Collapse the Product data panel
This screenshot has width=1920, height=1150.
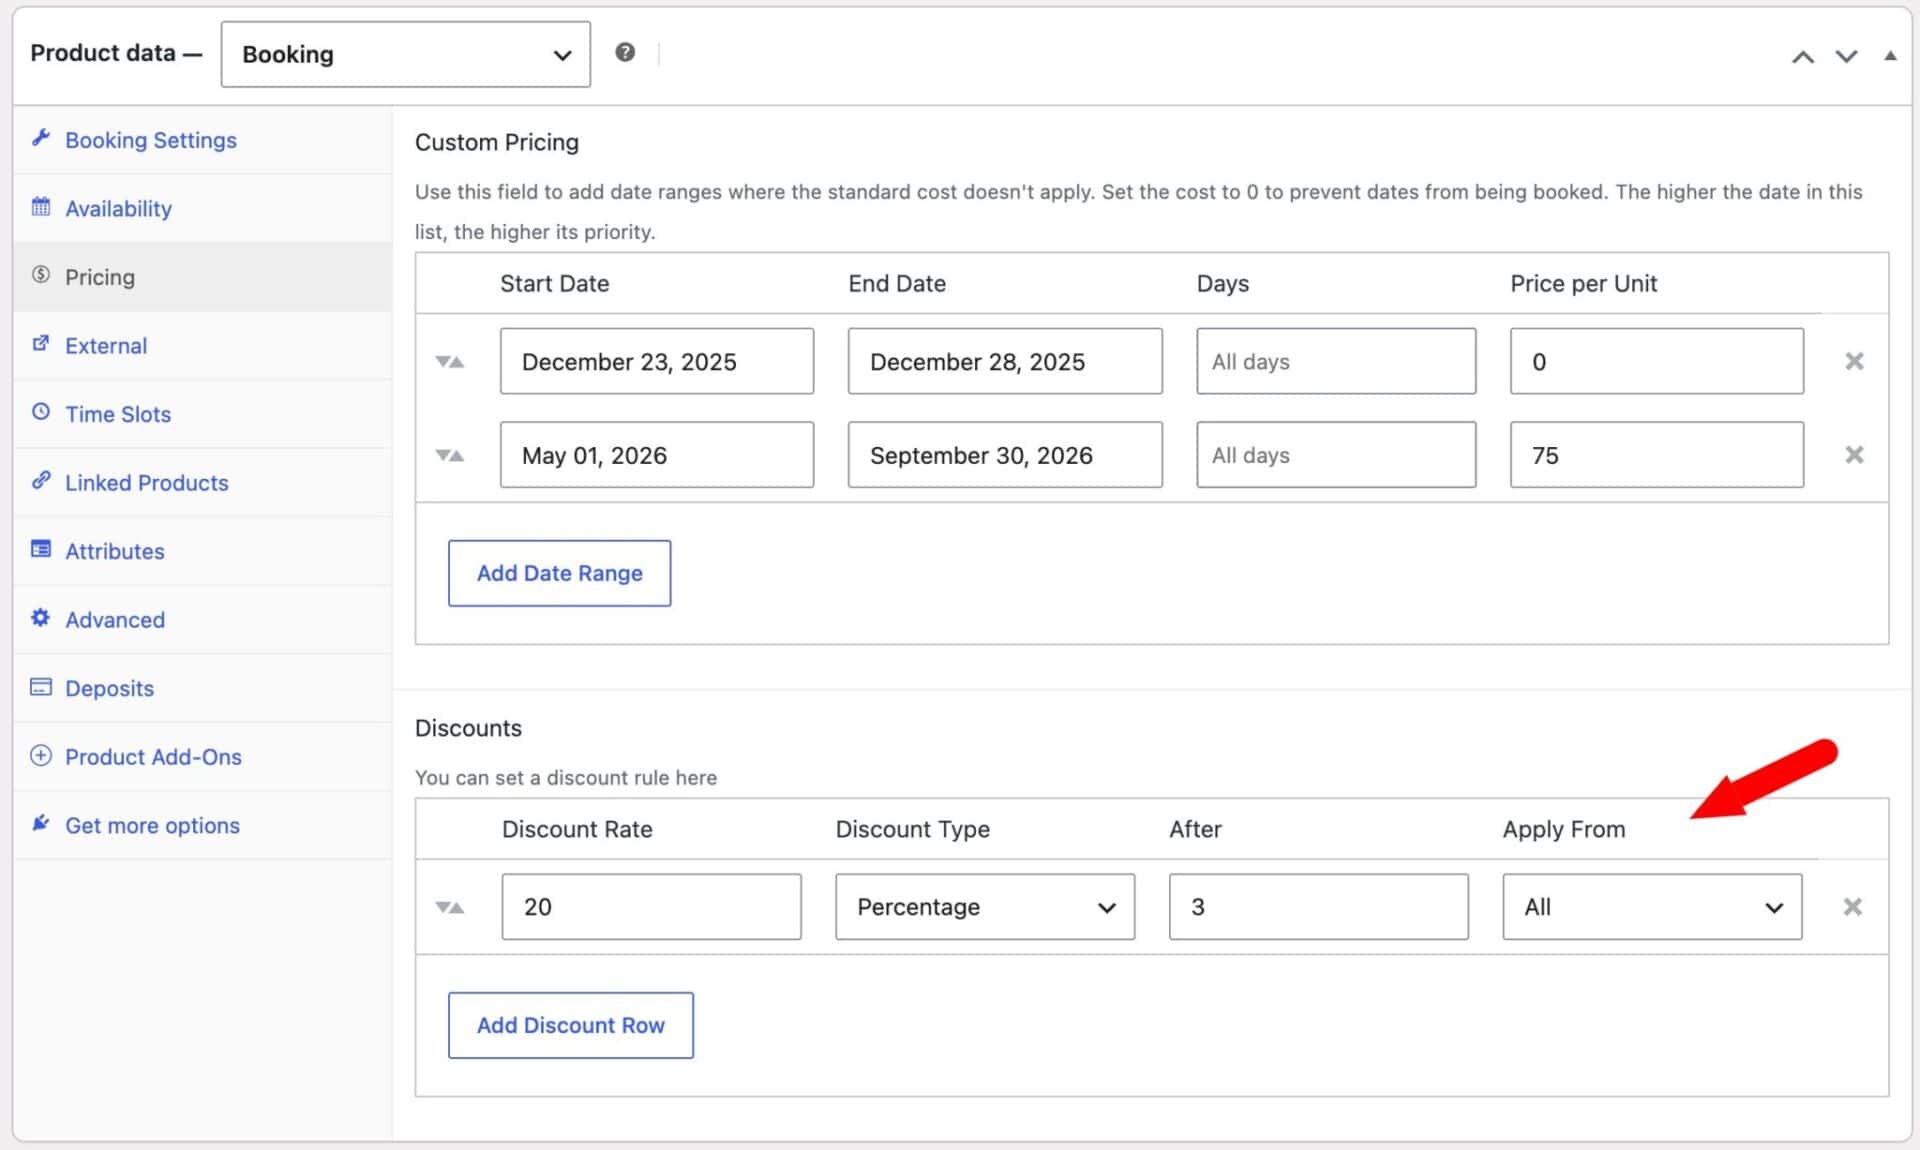coord(1890,56)
